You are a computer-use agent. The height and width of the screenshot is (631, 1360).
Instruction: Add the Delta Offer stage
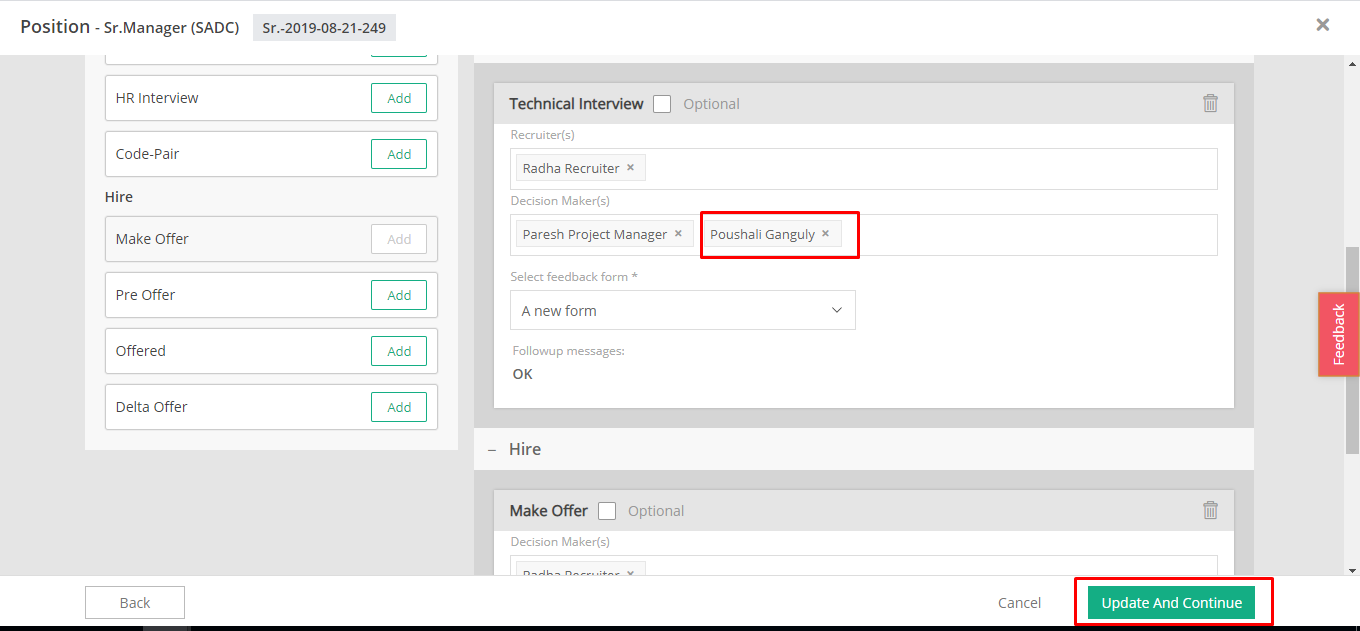point(399,407)
